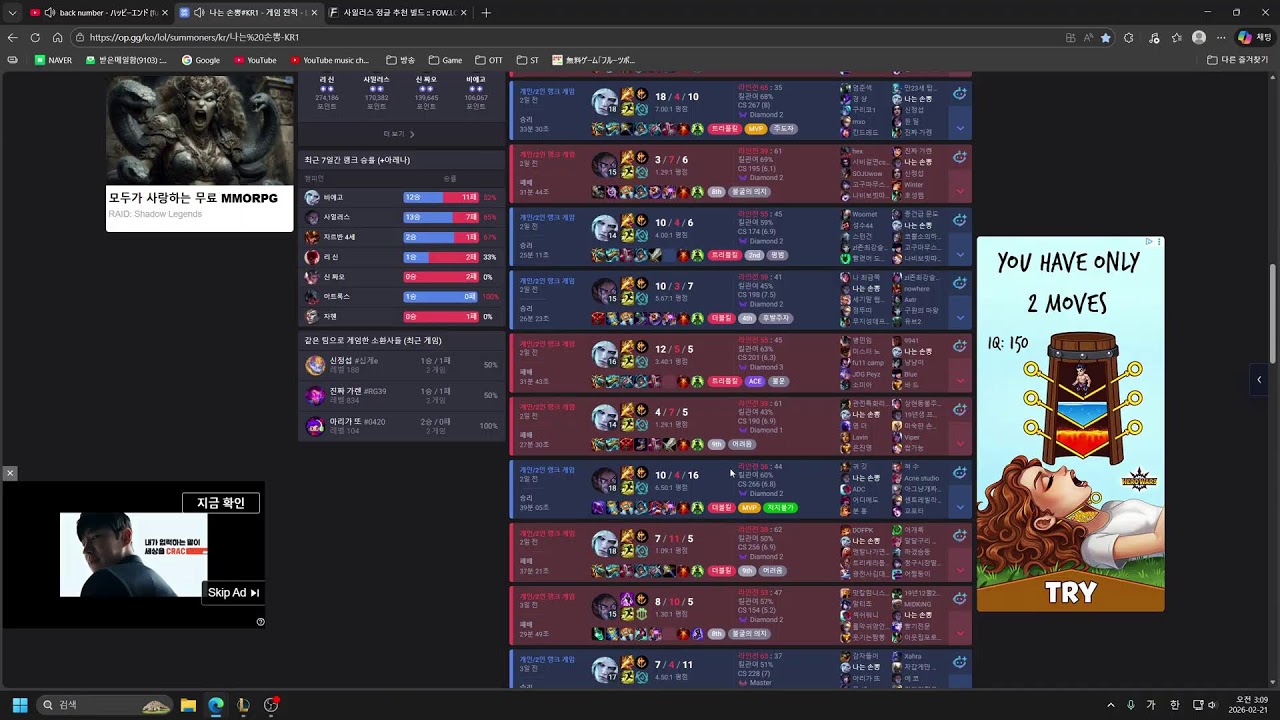Click the 비에고 champion icon in winrate list
The image size is (1280, 720).
(x=312, y=197)
